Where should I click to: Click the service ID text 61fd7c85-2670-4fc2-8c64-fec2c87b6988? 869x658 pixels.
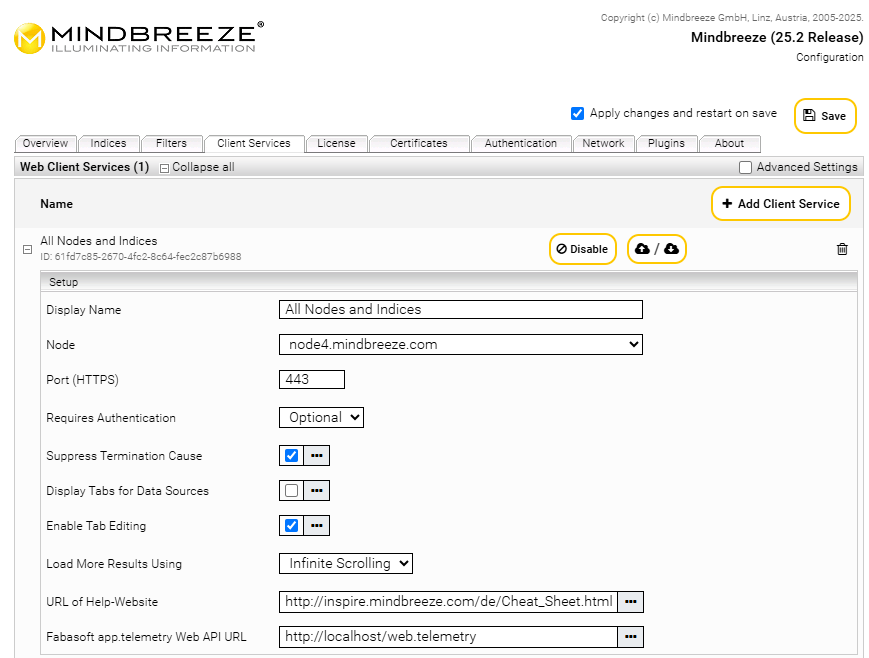point(141,257)
